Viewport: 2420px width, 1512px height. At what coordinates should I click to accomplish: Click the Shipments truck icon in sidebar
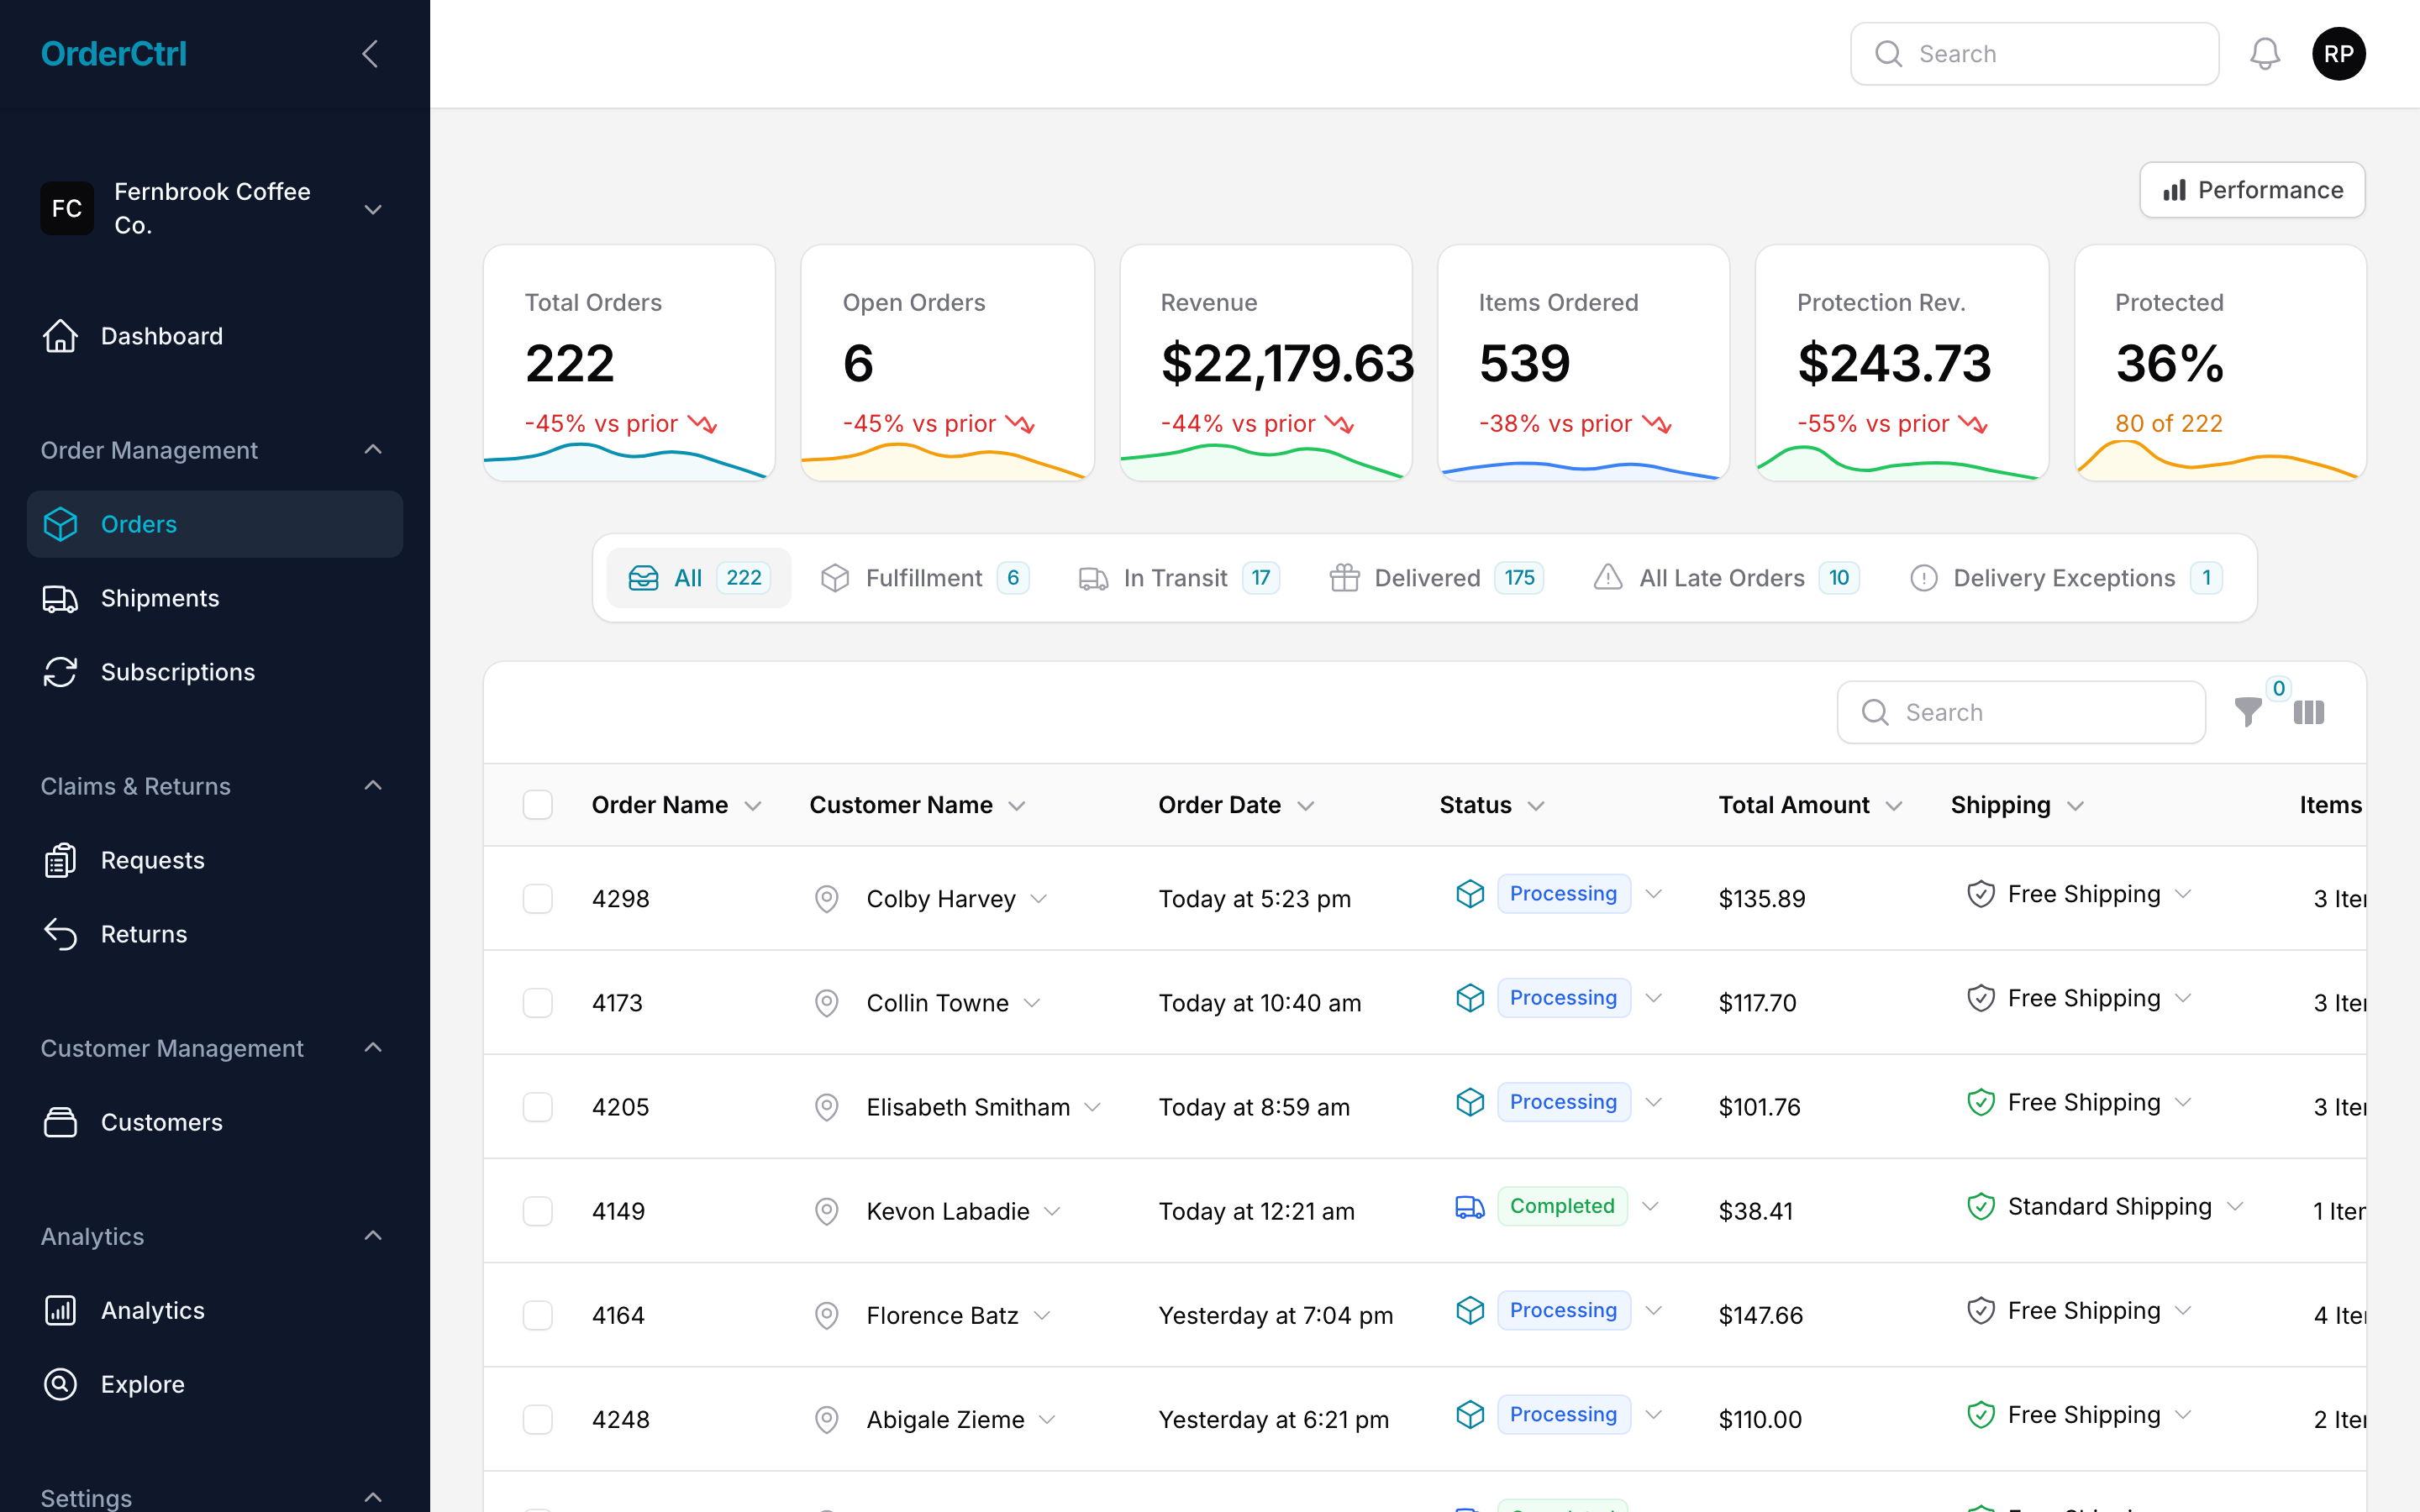click(60, 598)
